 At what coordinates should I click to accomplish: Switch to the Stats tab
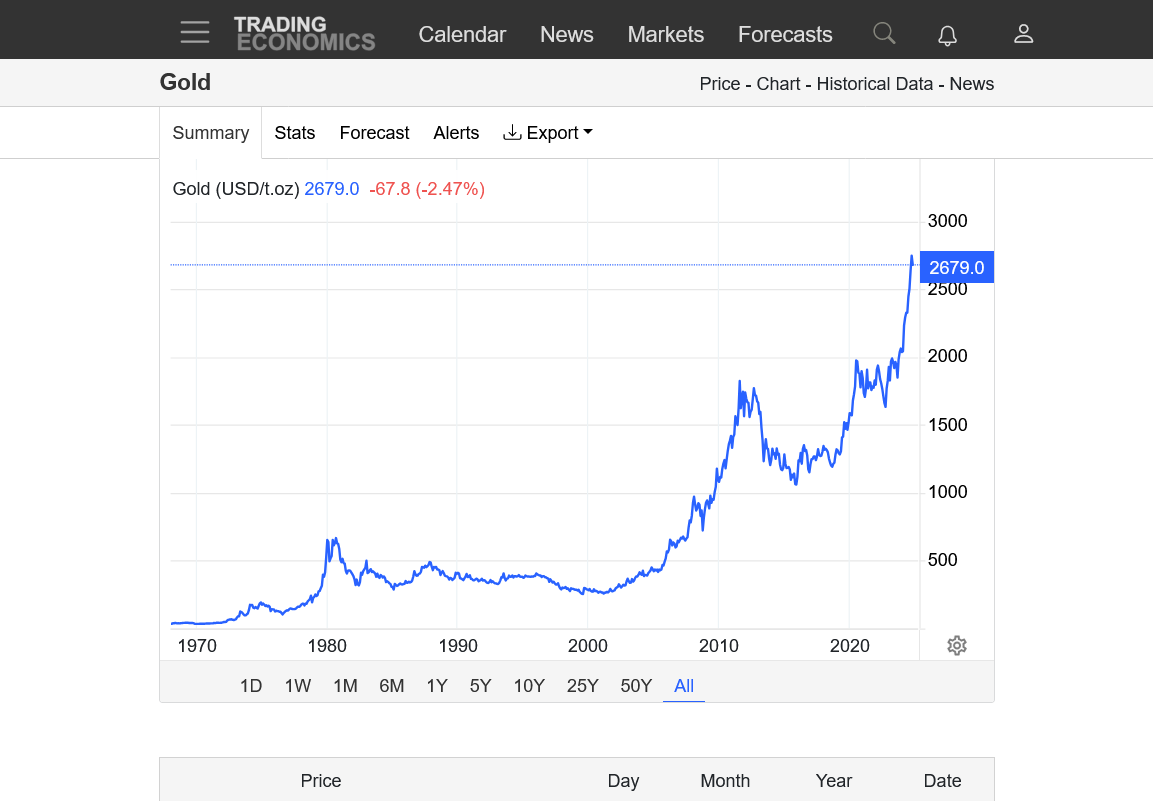tap(294, 133)
